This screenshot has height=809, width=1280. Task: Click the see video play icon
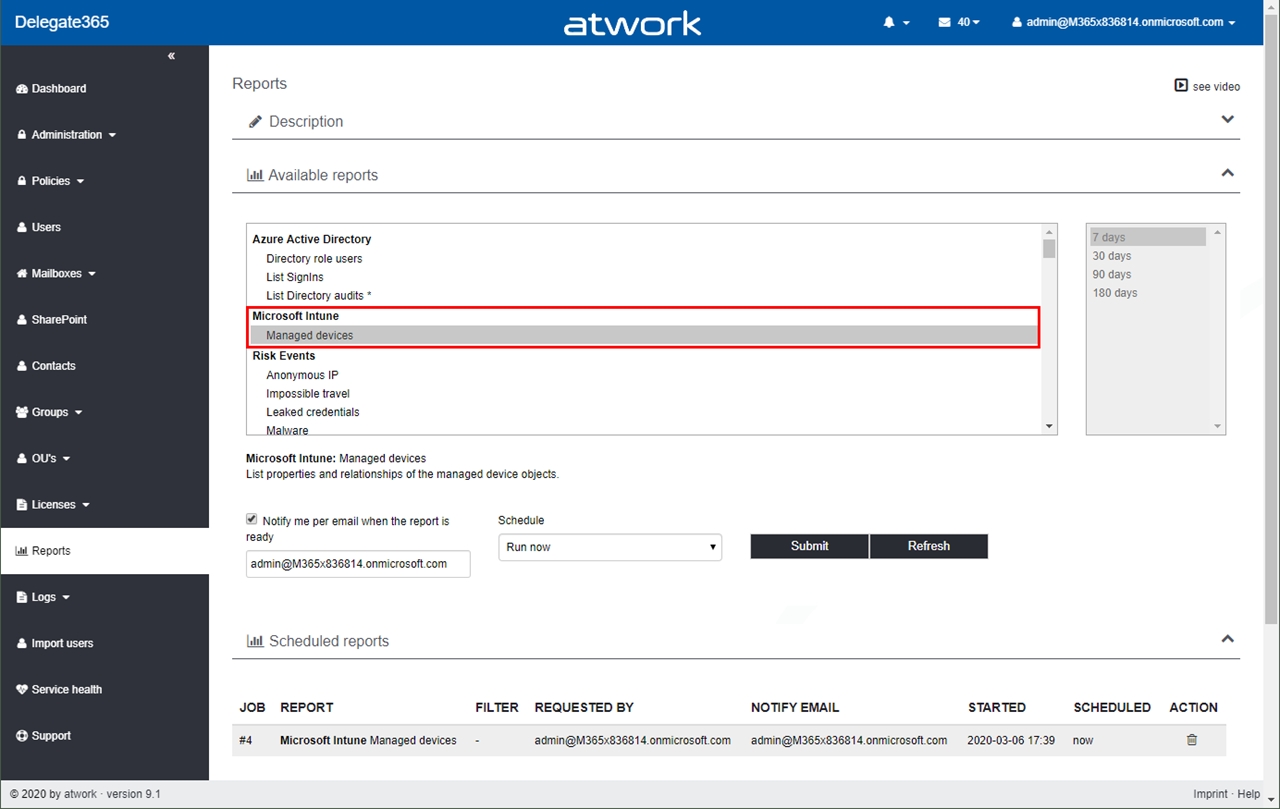1181,86
